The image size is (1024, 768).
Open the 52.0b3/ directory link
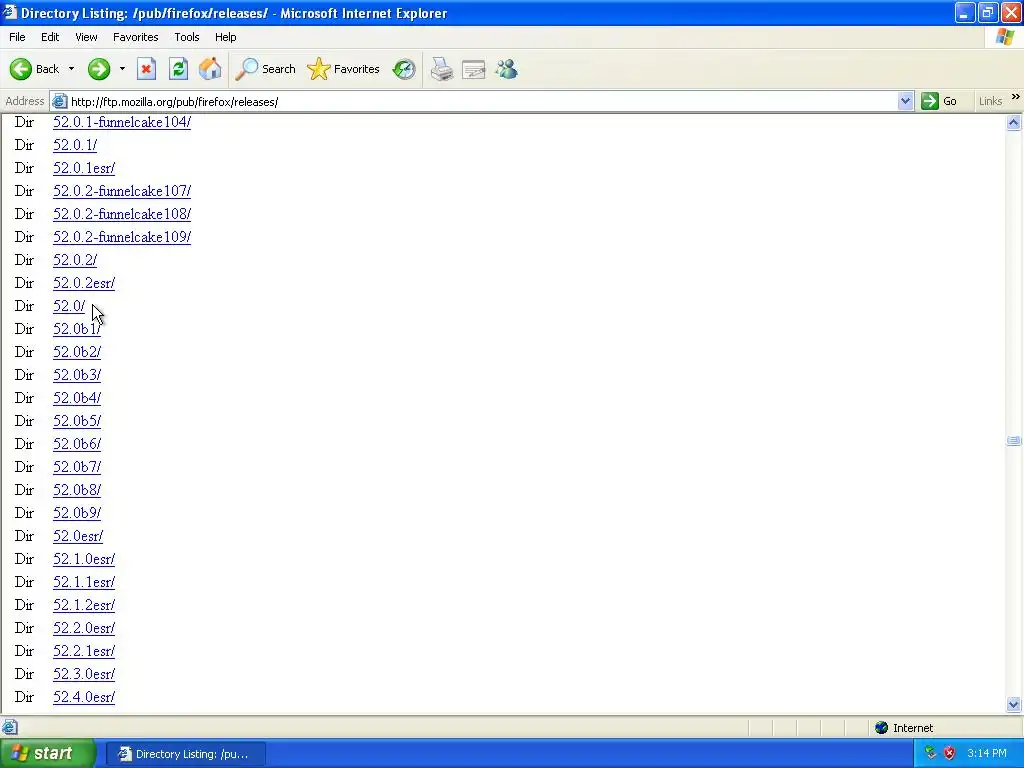(76, 375)
